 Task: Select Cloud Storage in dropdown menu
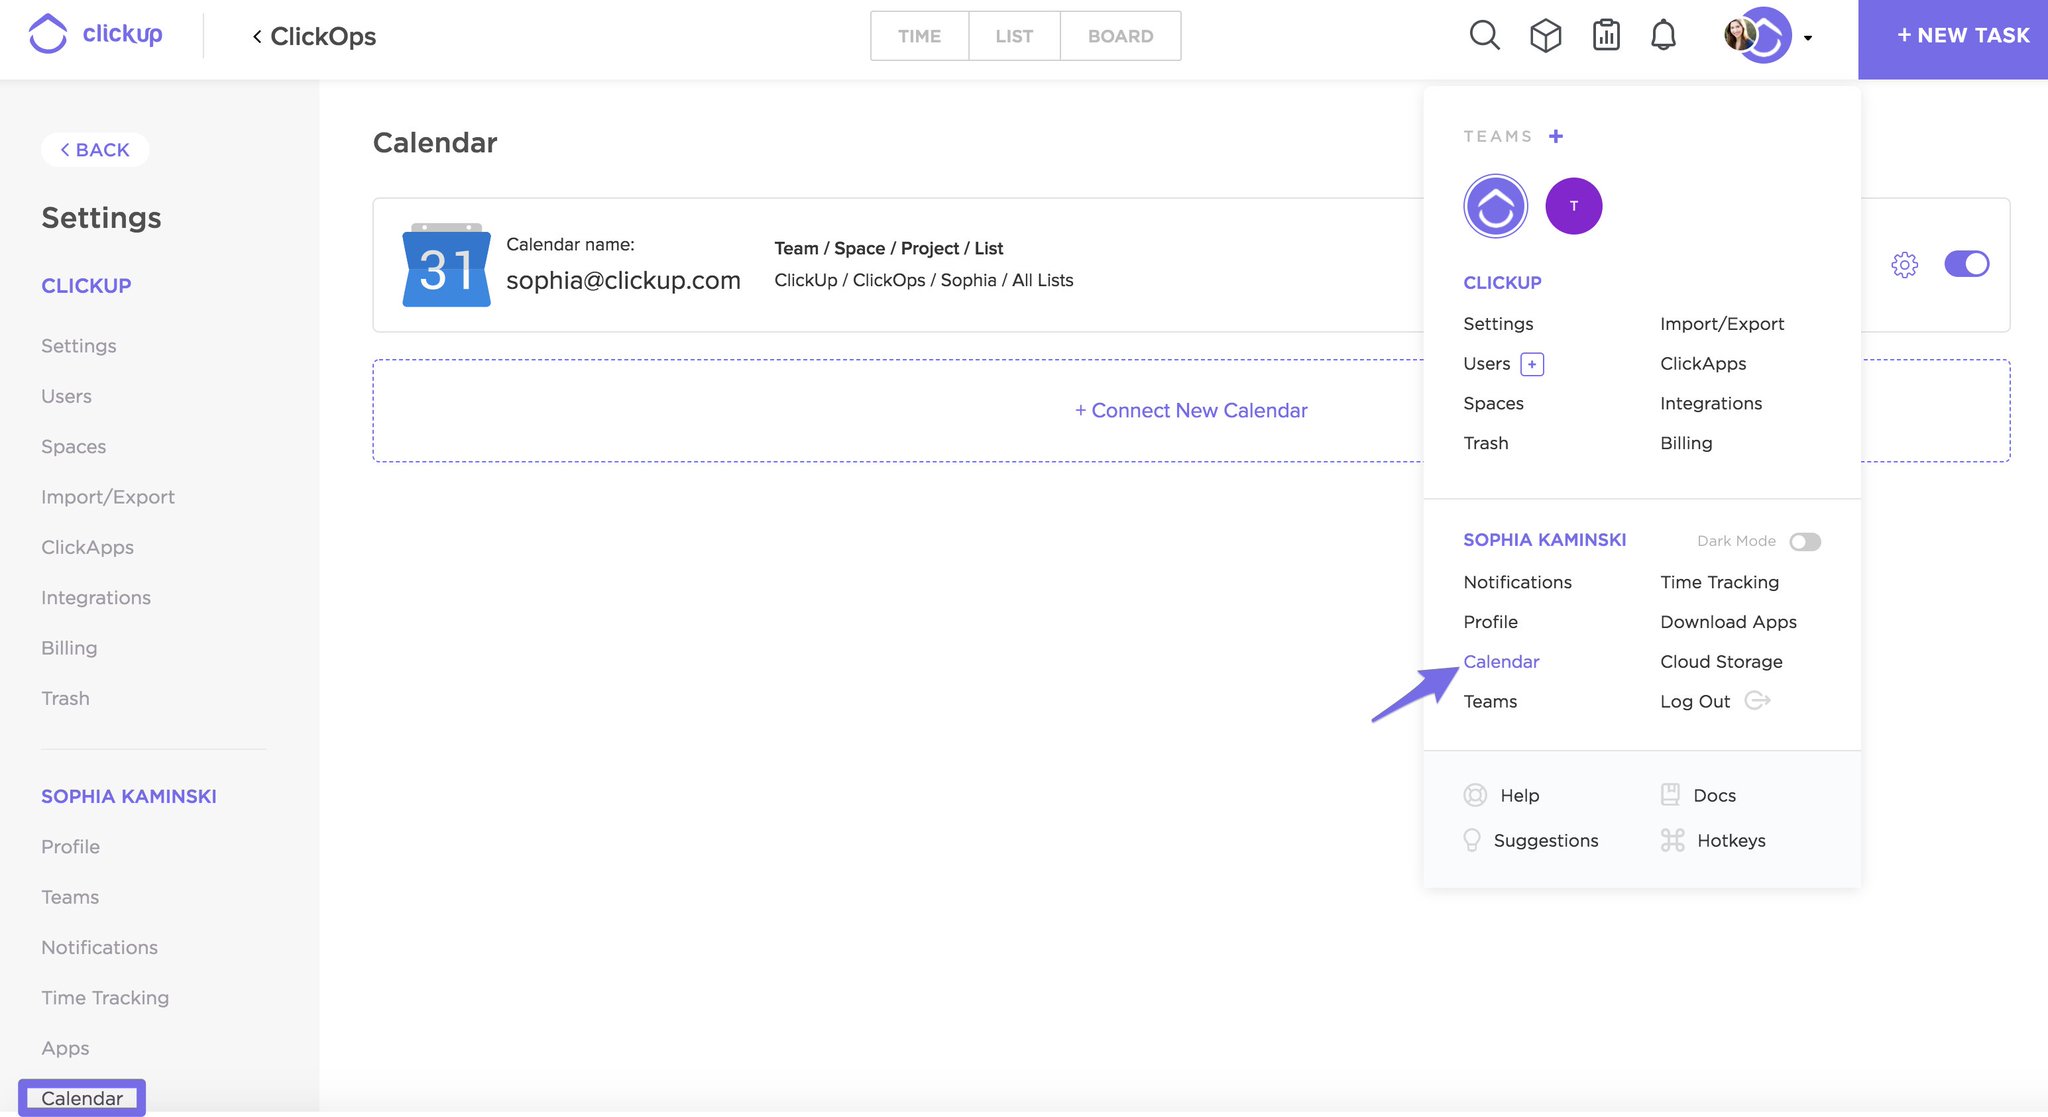coord(1721,662)
